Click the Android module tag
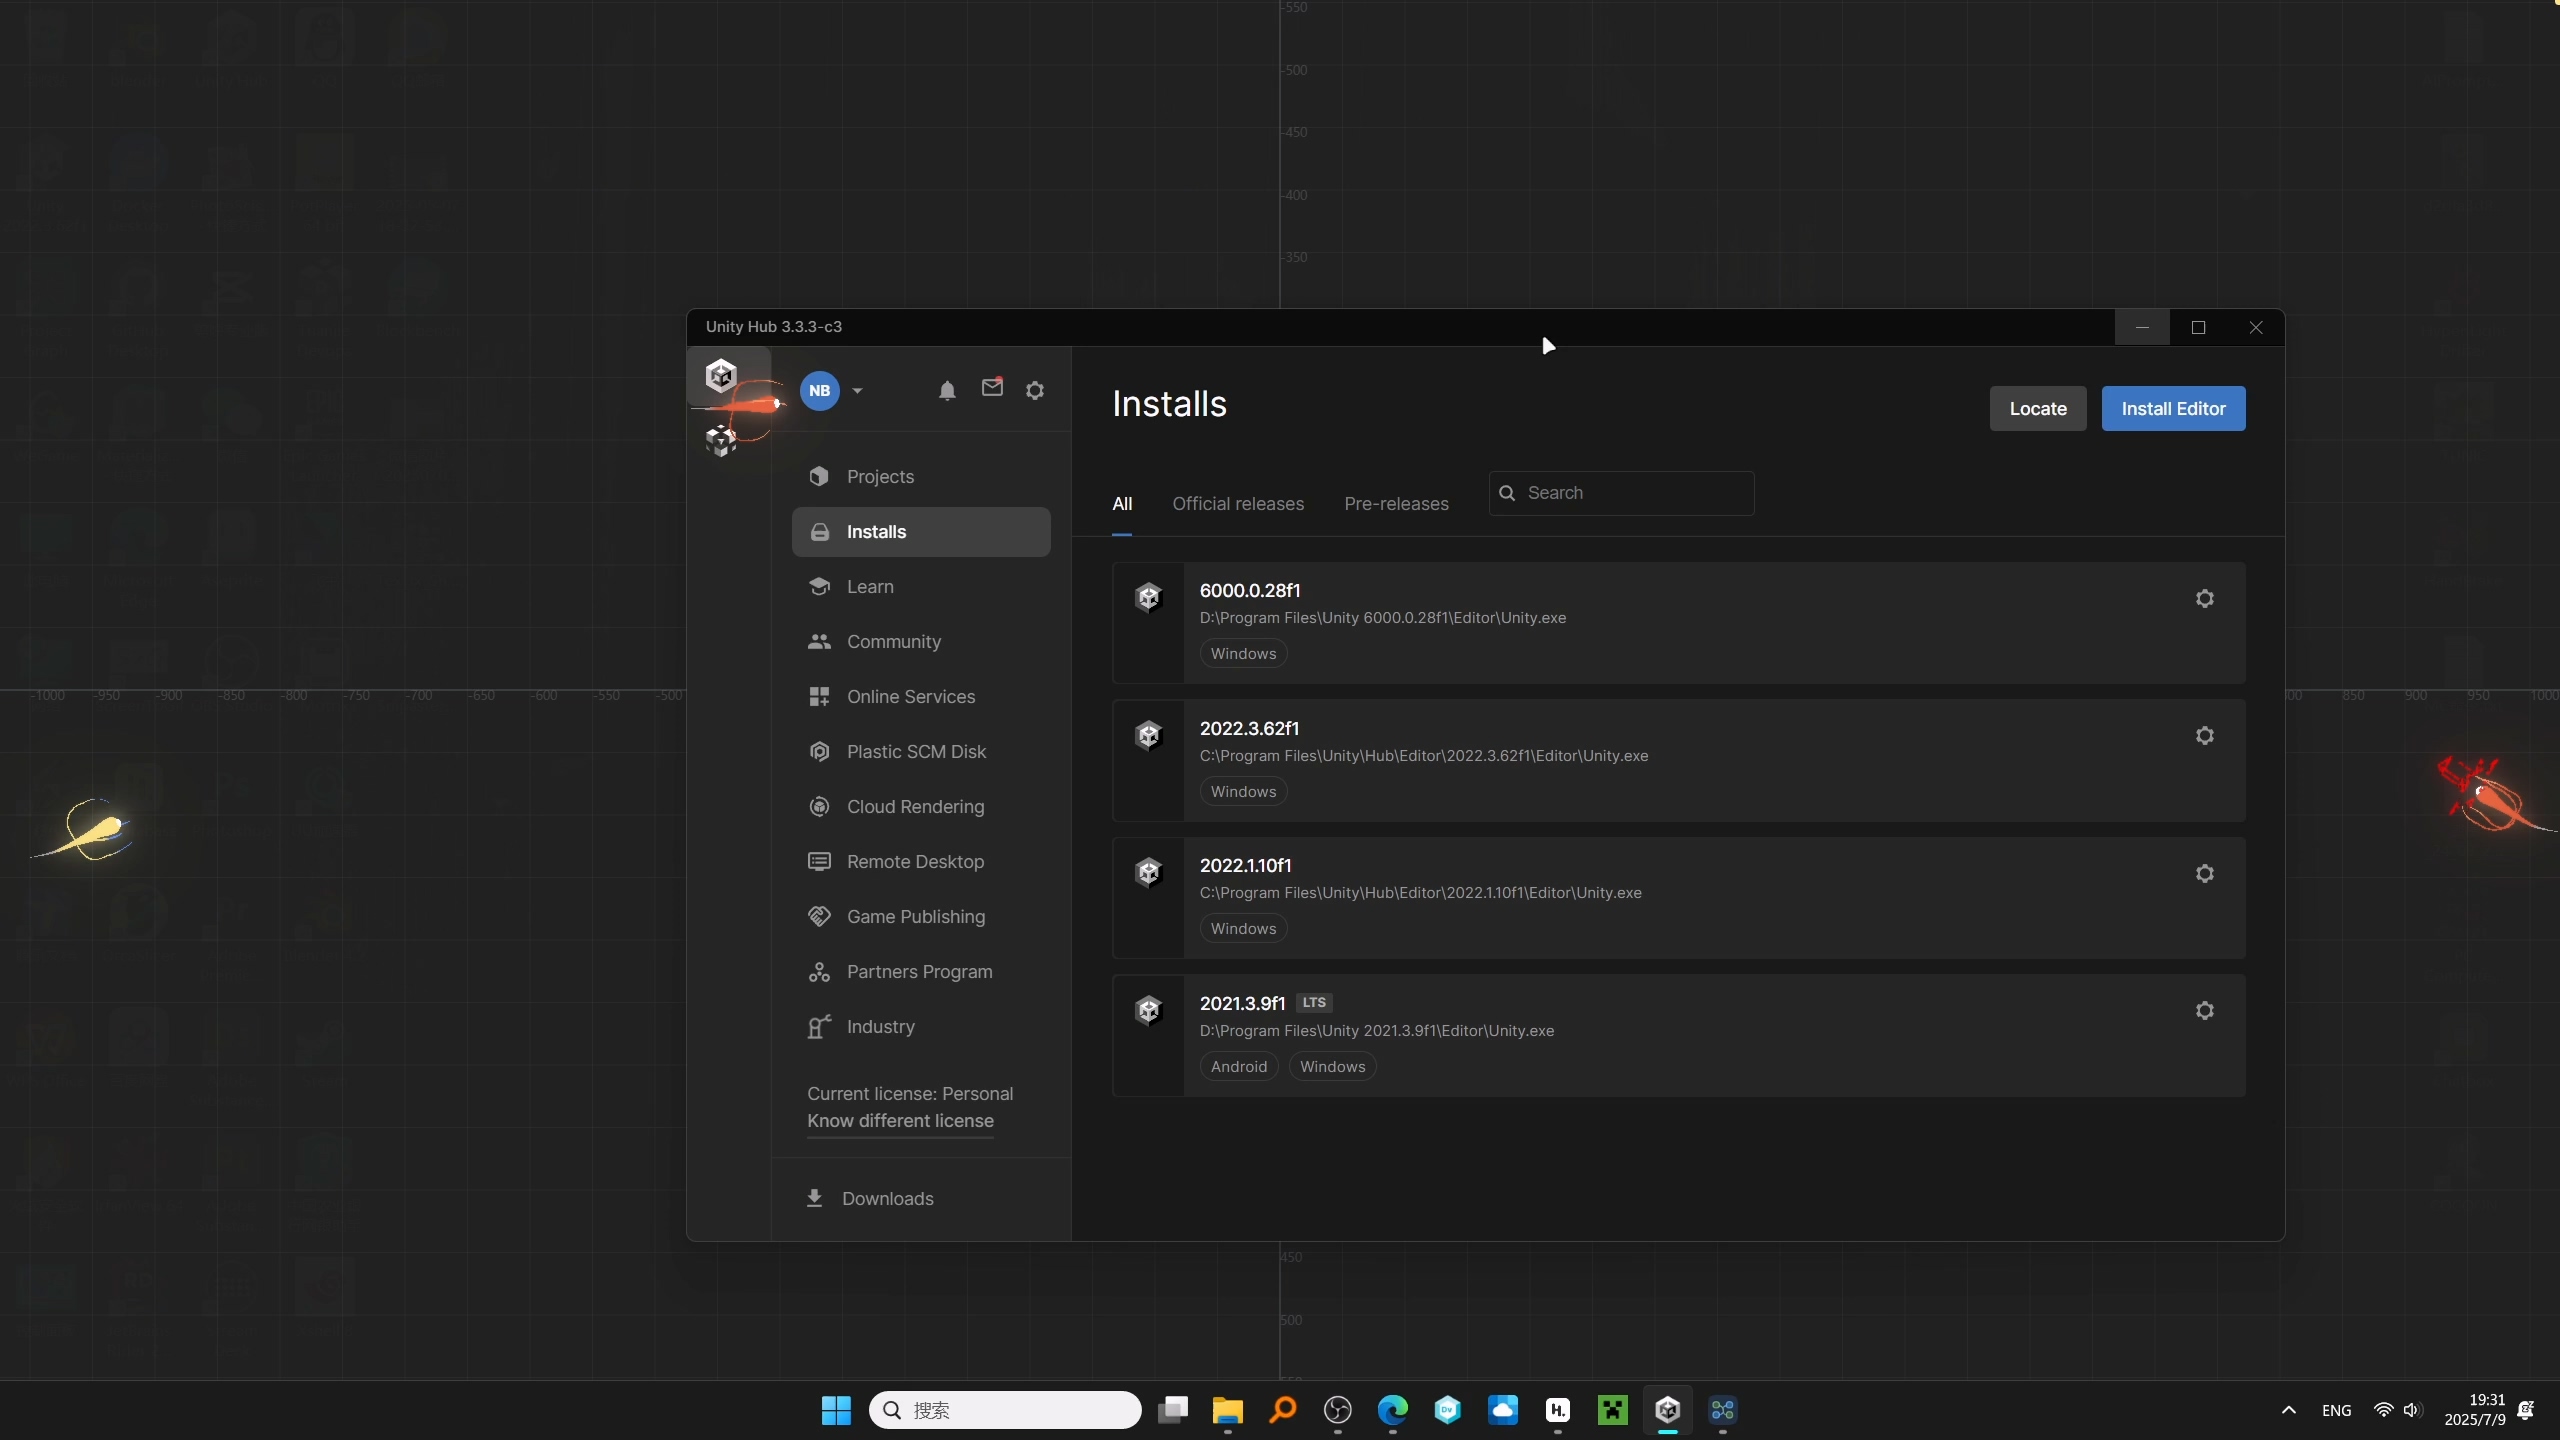The width and height of the screenshot is (2560, 1440). [x=1239, y=1067]
